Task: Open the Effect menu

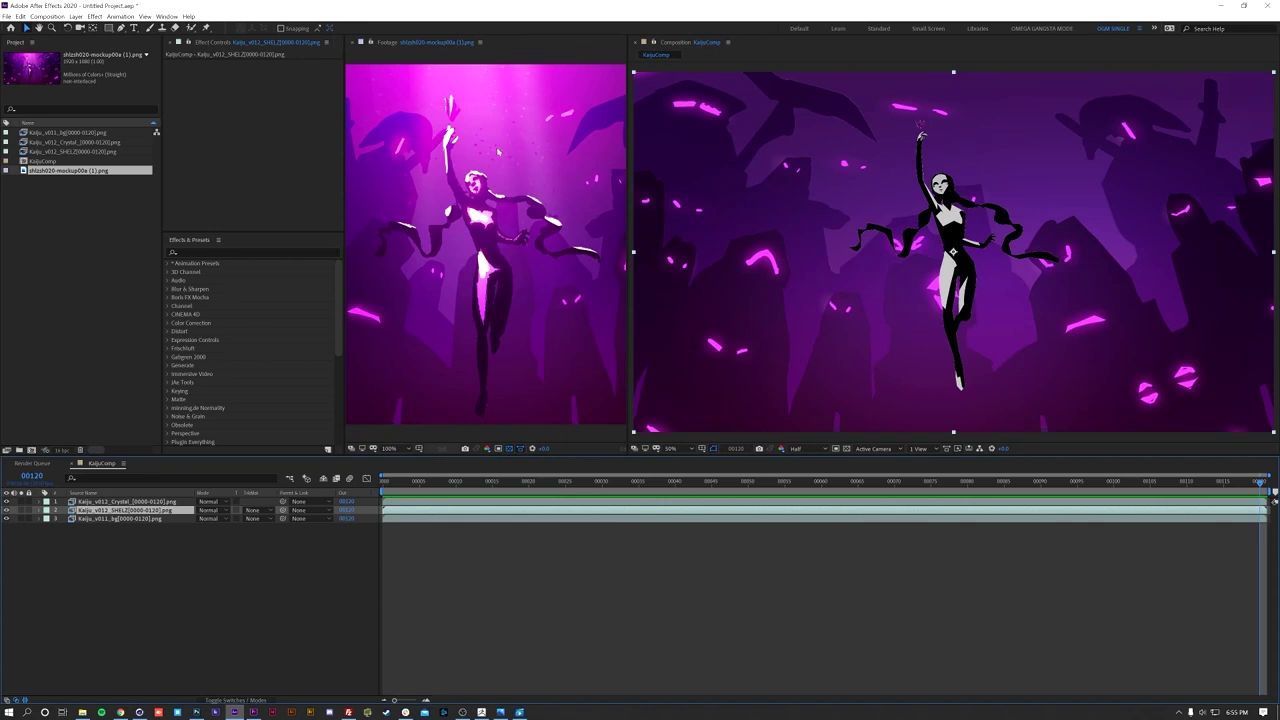Action: (95, 17)
